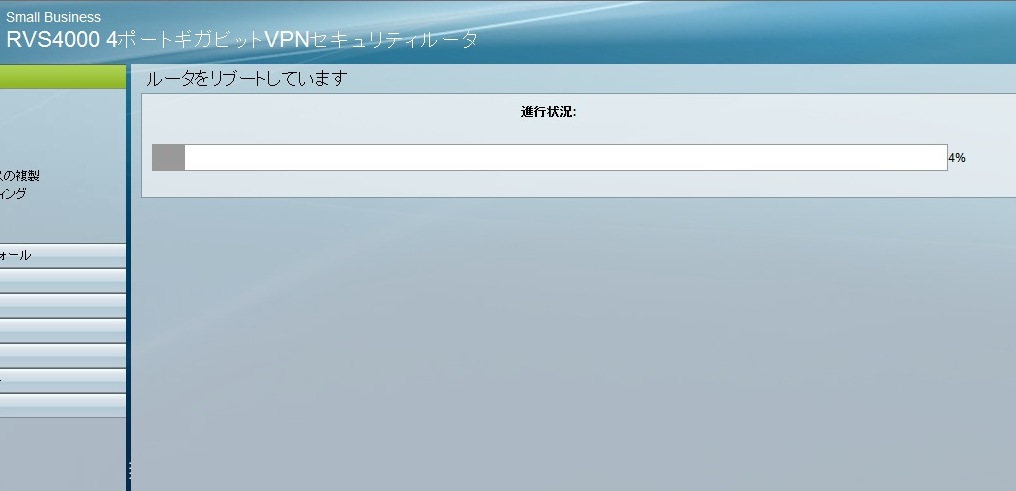This screenshot has height=491, width=1016.
Task: Click the ルータをリブートしています heading
Action: tap(247, 79)
